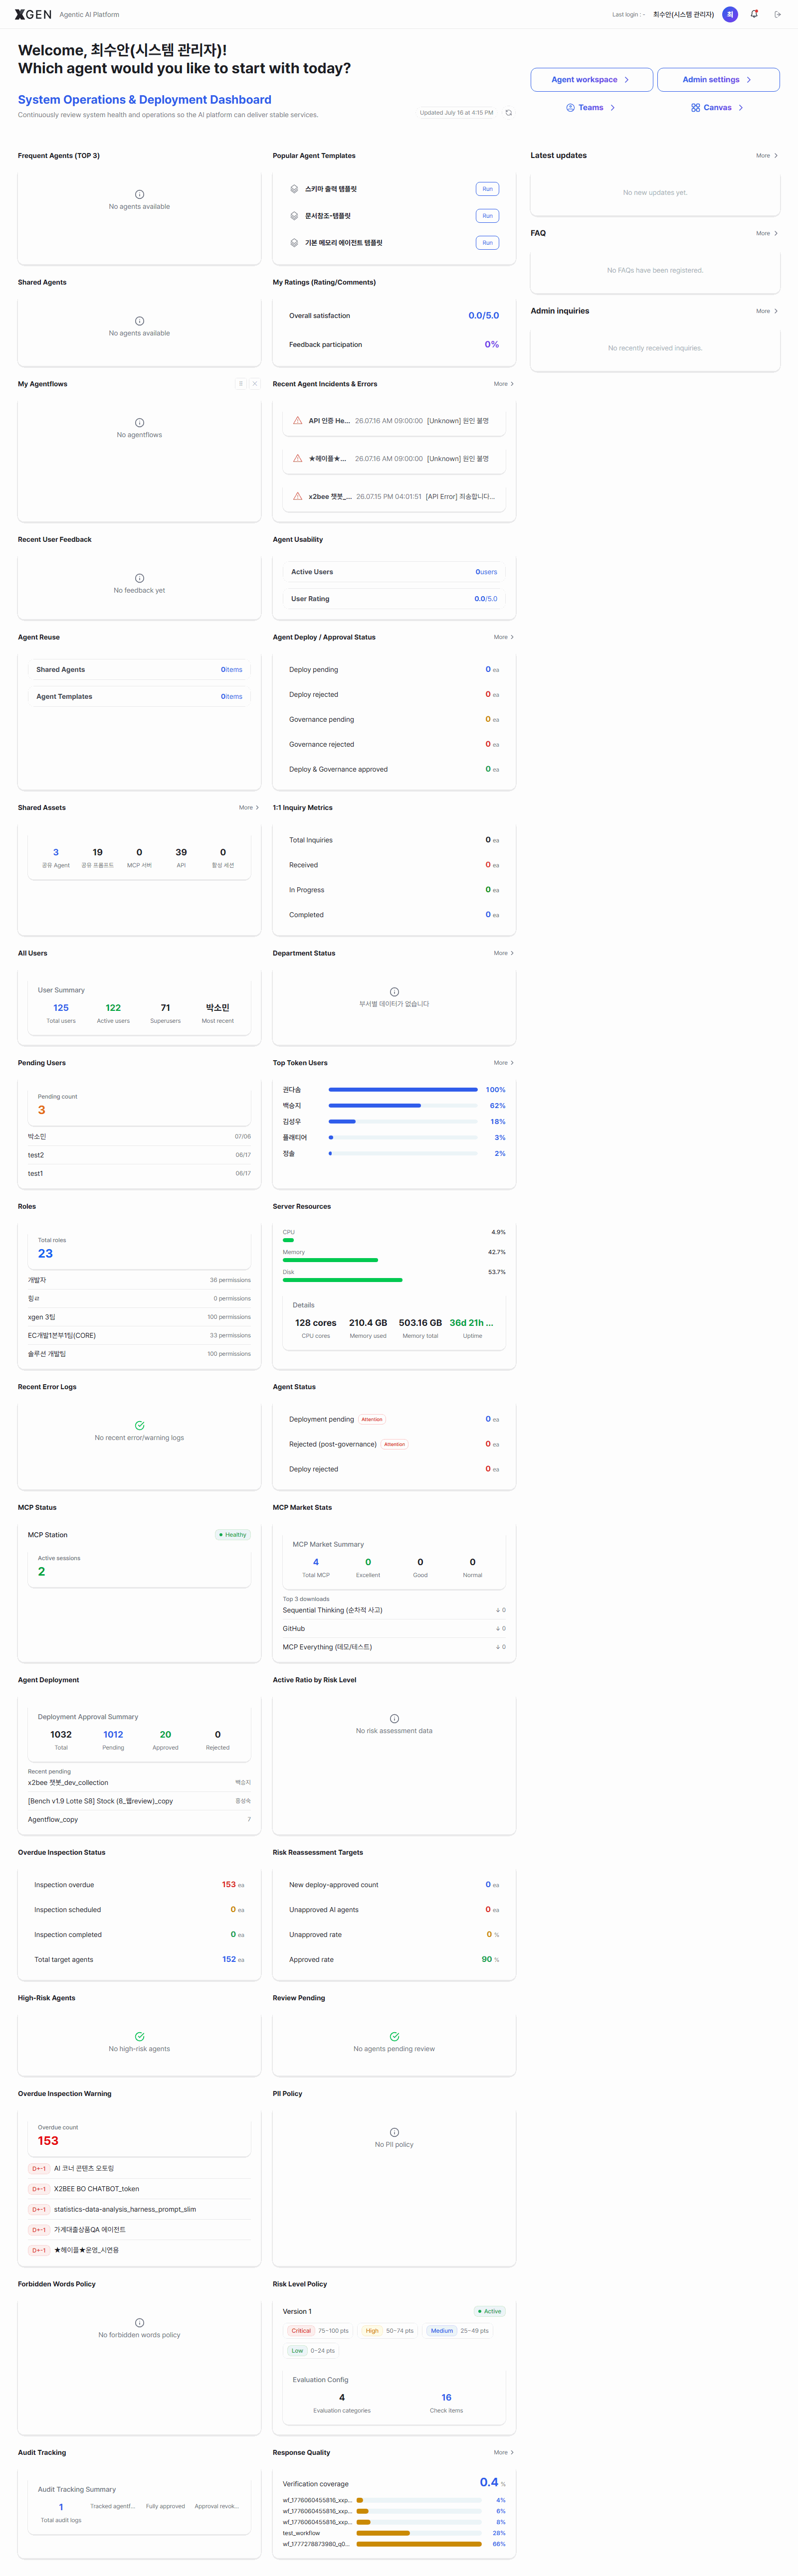
Task: Open overdue item AI 코너 콘텐츠 오토링
Action: pos(139,2168)
